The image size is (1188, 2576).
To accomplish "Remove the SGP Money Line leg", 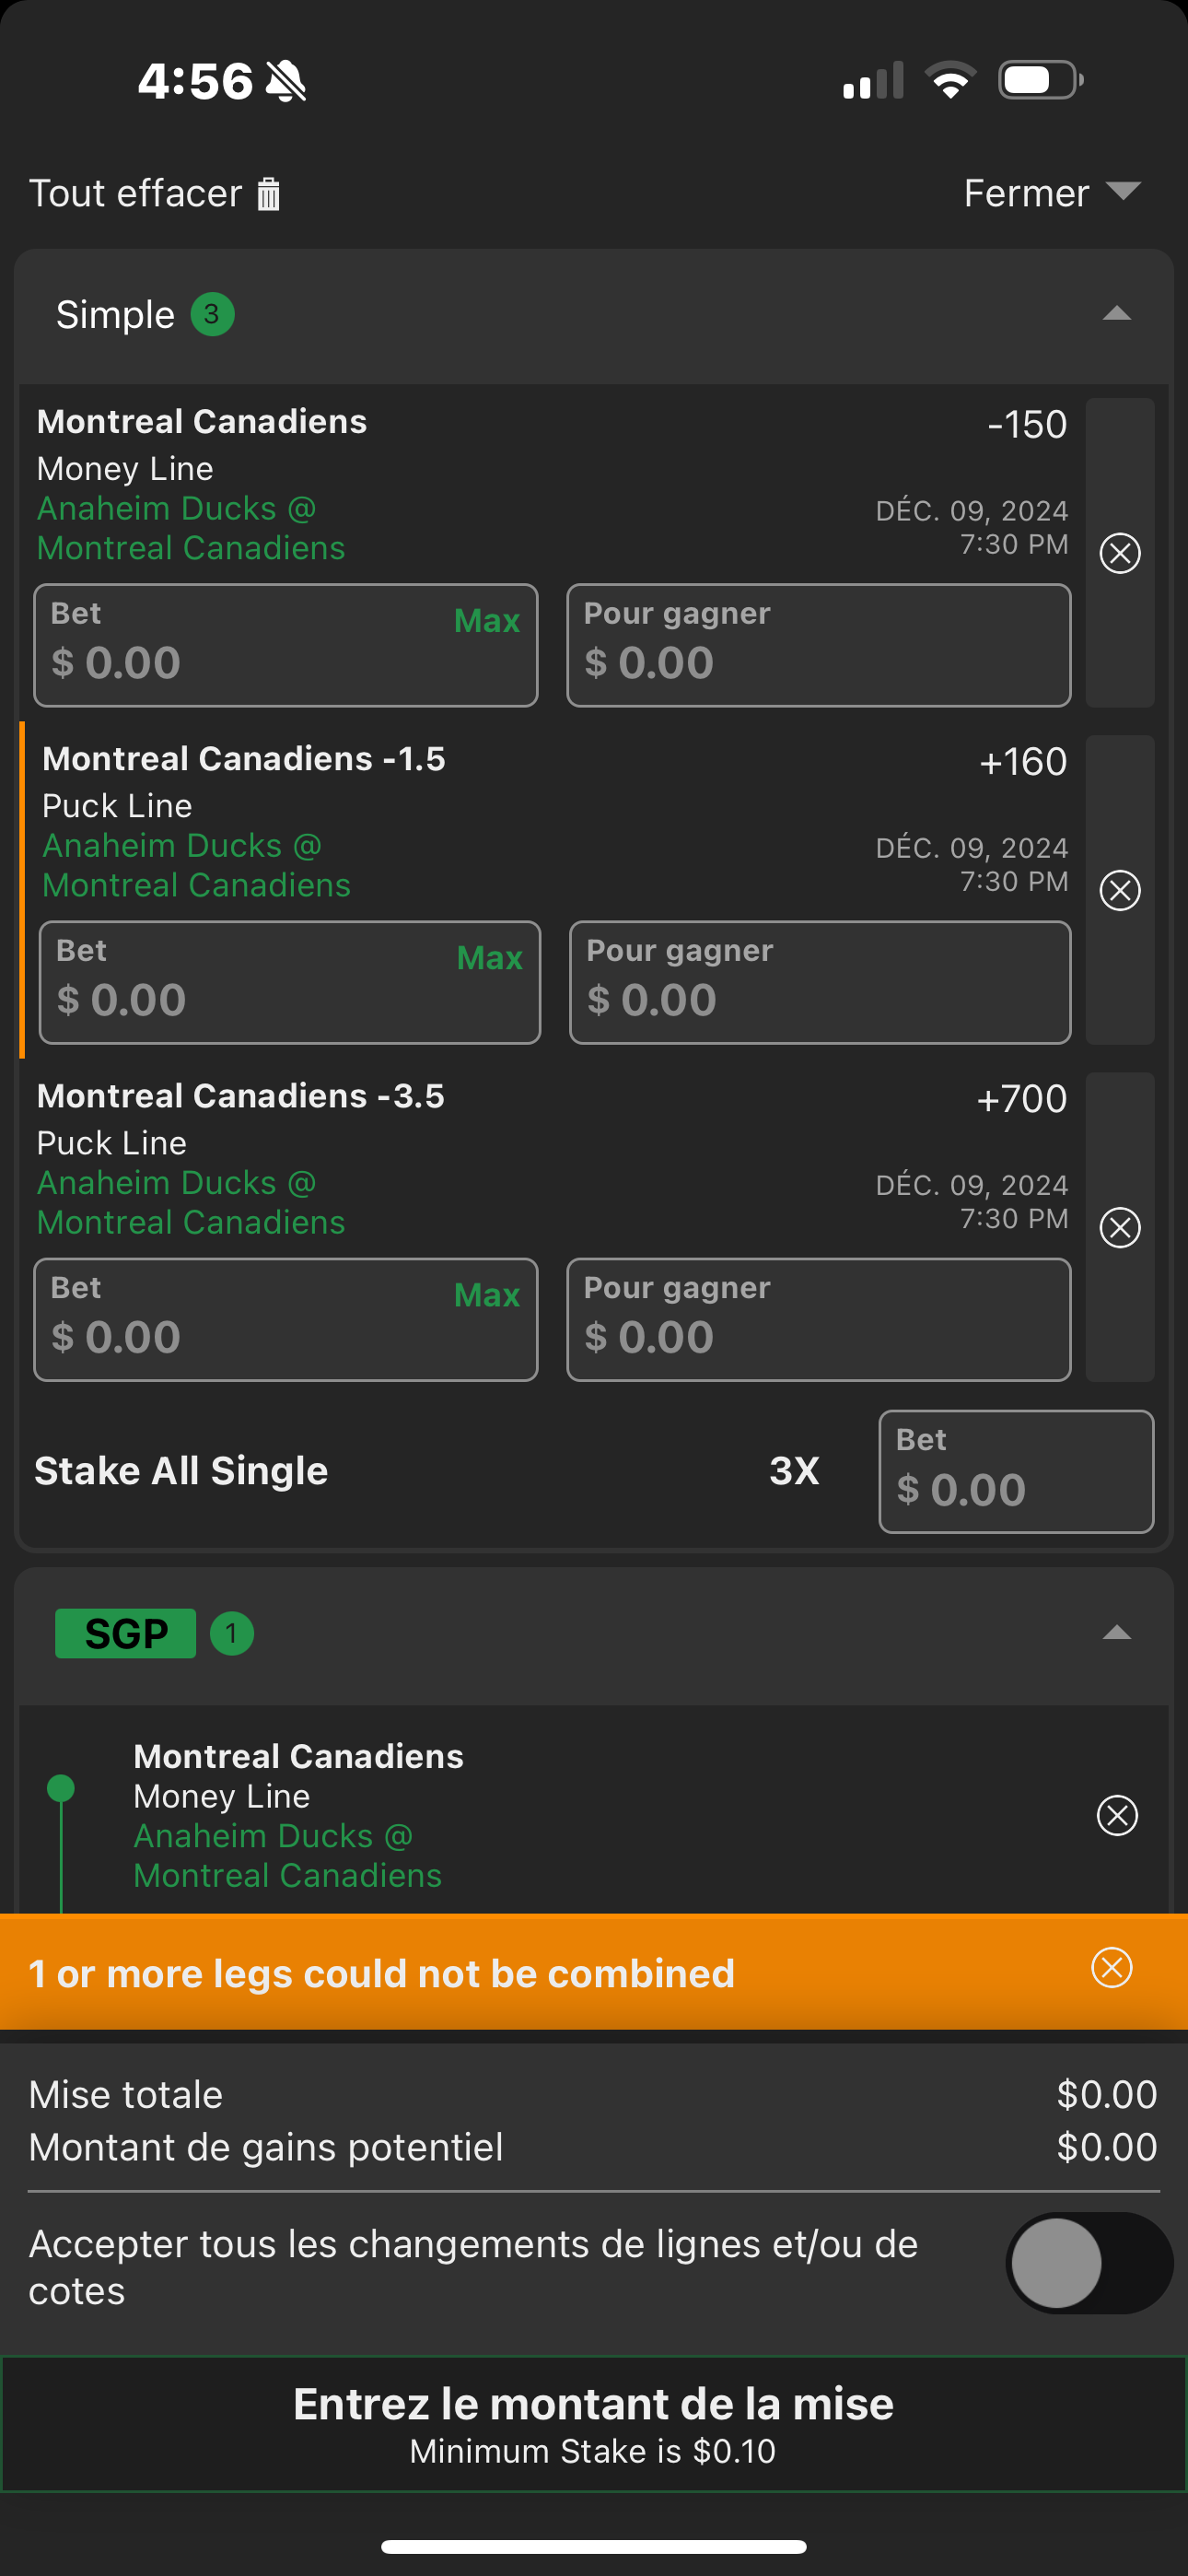I will coord(1117,1815).
